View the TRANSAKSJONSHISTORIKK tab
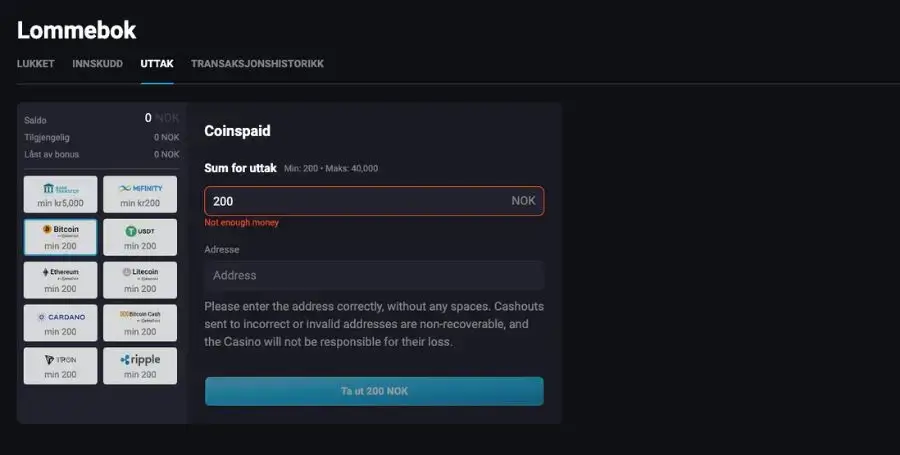Screen dimensions: 900x455 257,64
